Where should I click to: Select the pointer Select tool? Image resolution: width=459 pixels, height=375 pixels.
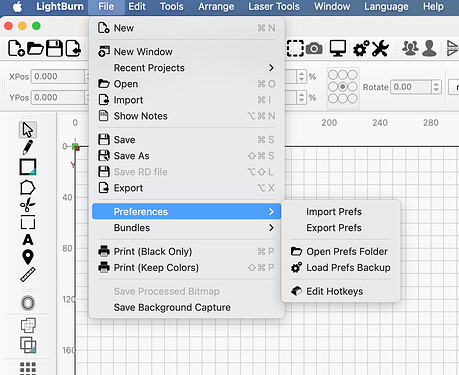tap(28, 130)
